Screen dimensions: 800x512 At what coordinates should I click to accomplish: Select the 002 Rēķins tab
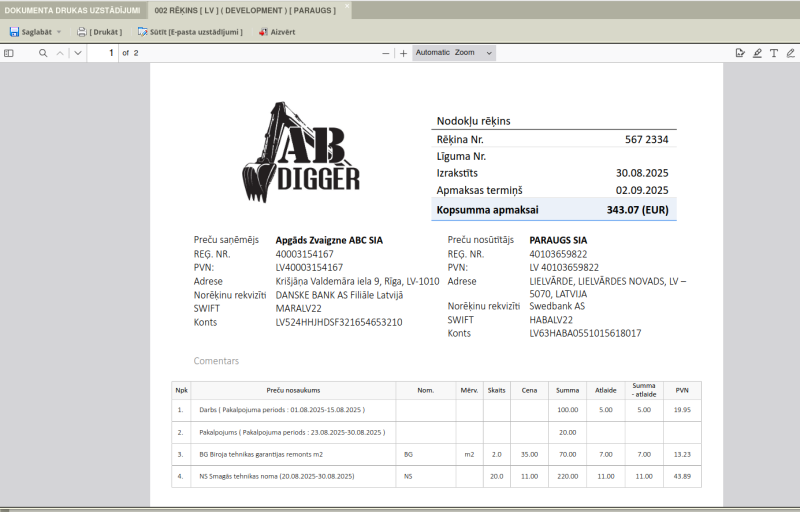[244, 9]
